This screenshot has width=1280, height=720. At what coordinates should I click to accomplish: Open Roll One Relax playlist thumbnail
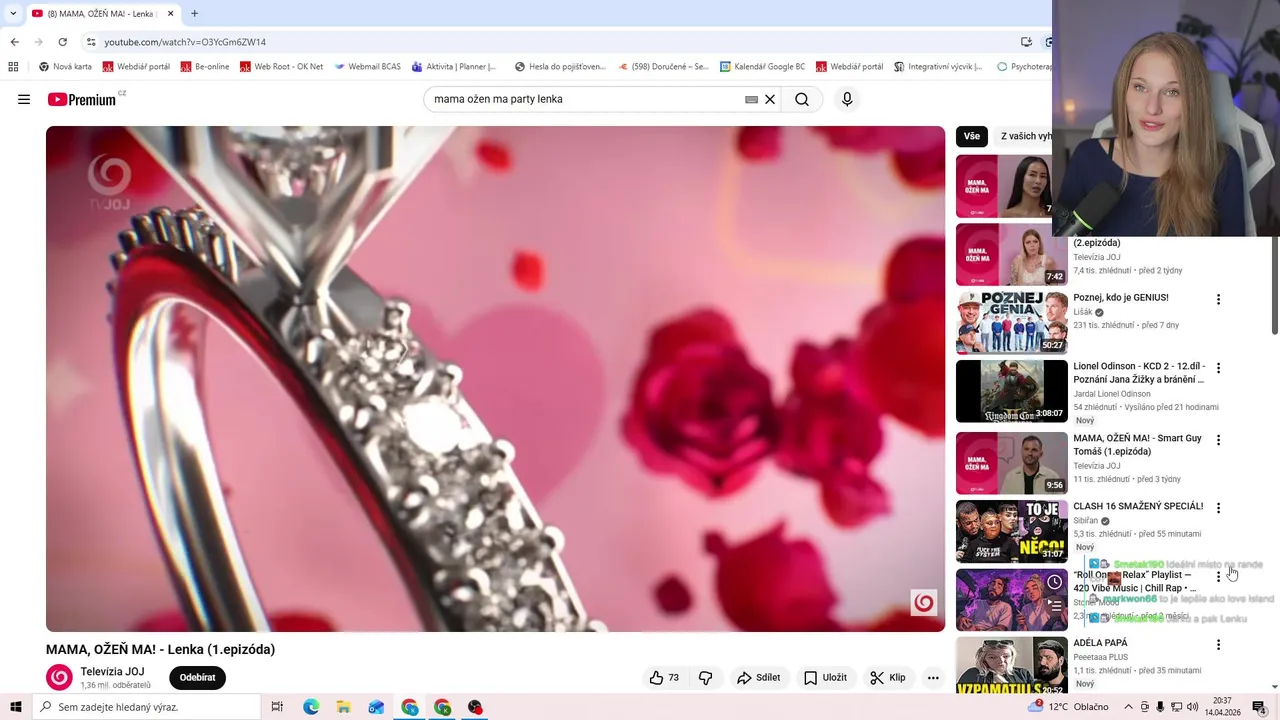pyautogui.click(x=1012, y=600)
